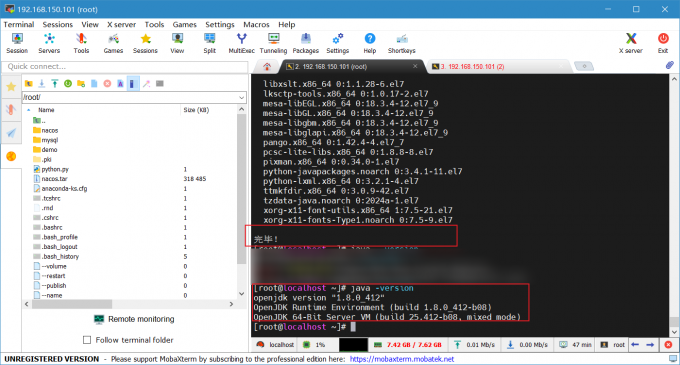
Task: Open terminal here icon in SFTP toolbar
Action: click(160, 84)
